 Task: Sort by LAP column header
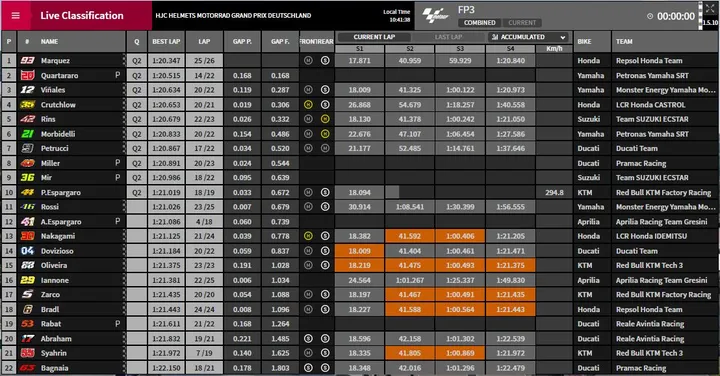pyautogui.click(x=204, y=41)
